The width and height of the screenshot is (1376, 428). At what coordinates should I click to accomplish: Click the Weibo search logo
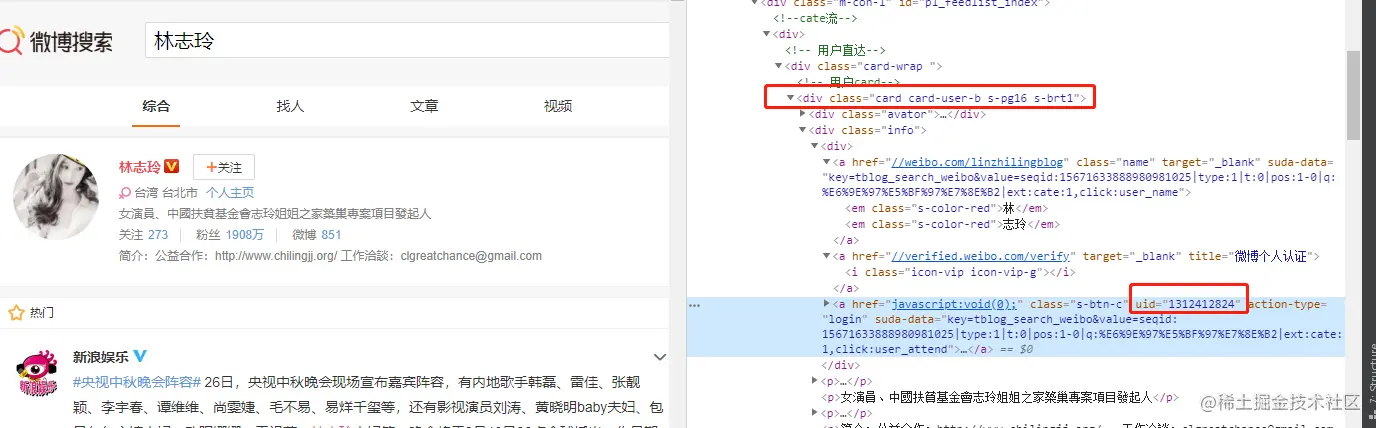click(57, 41)
